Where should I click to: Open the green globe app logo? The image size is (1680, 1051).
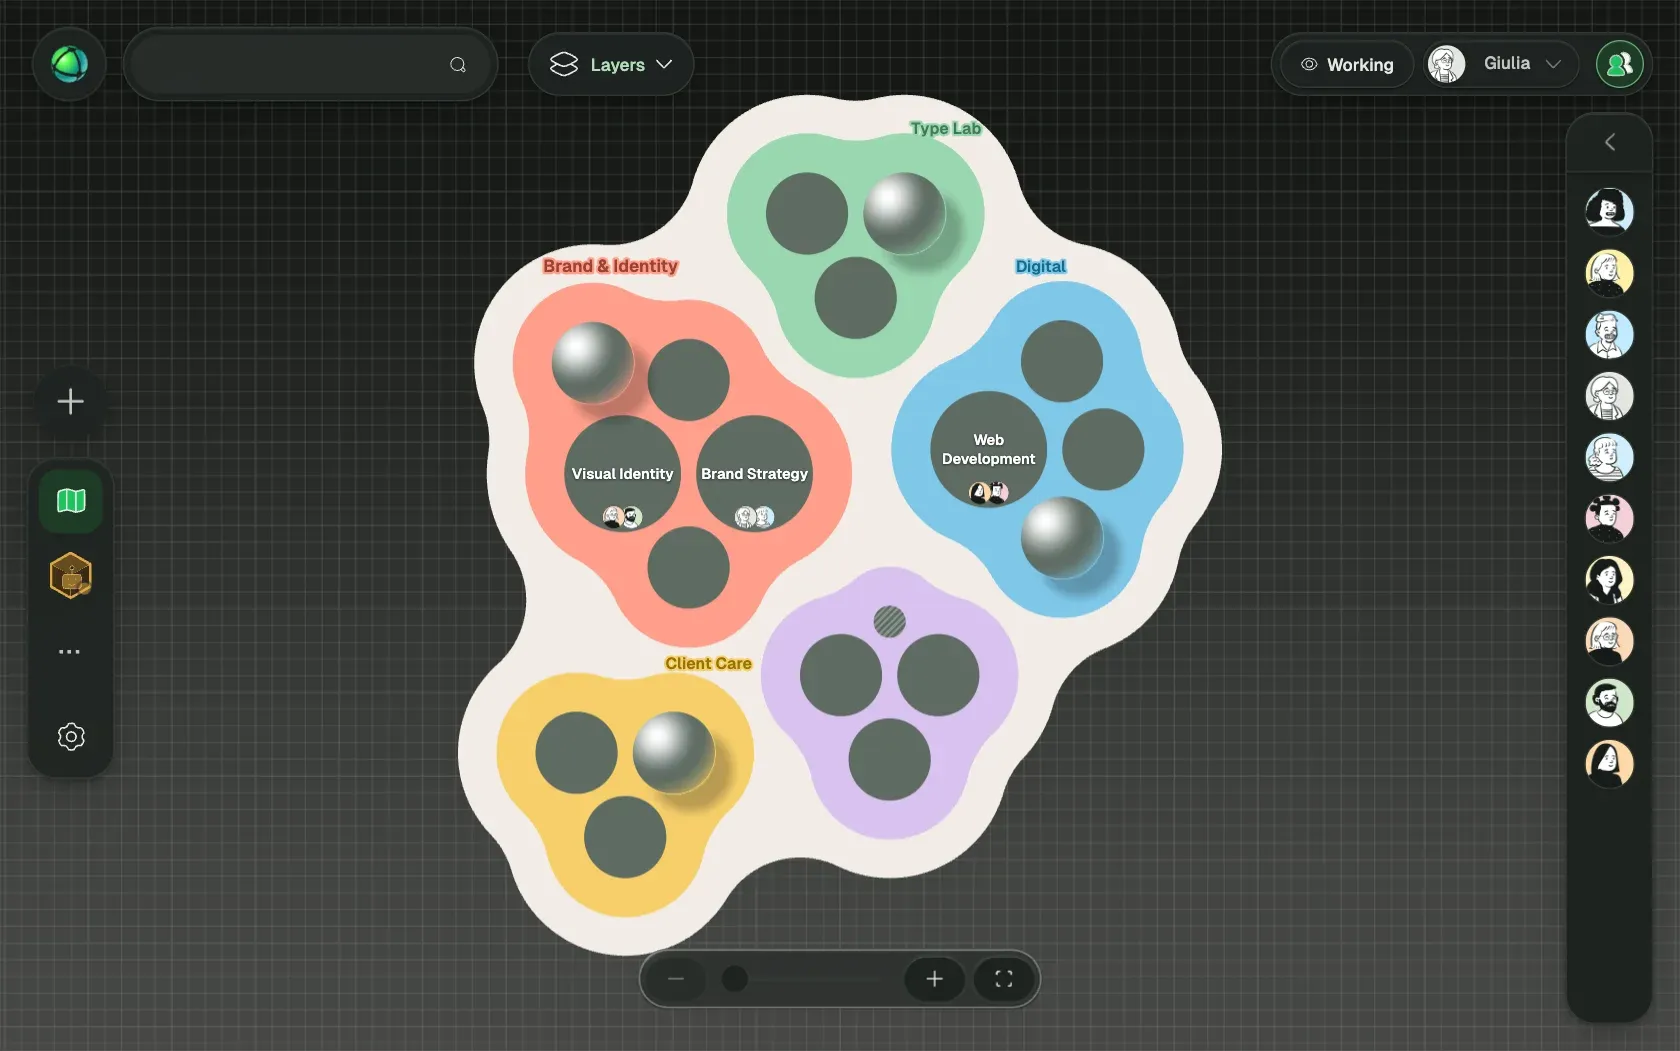69,64
